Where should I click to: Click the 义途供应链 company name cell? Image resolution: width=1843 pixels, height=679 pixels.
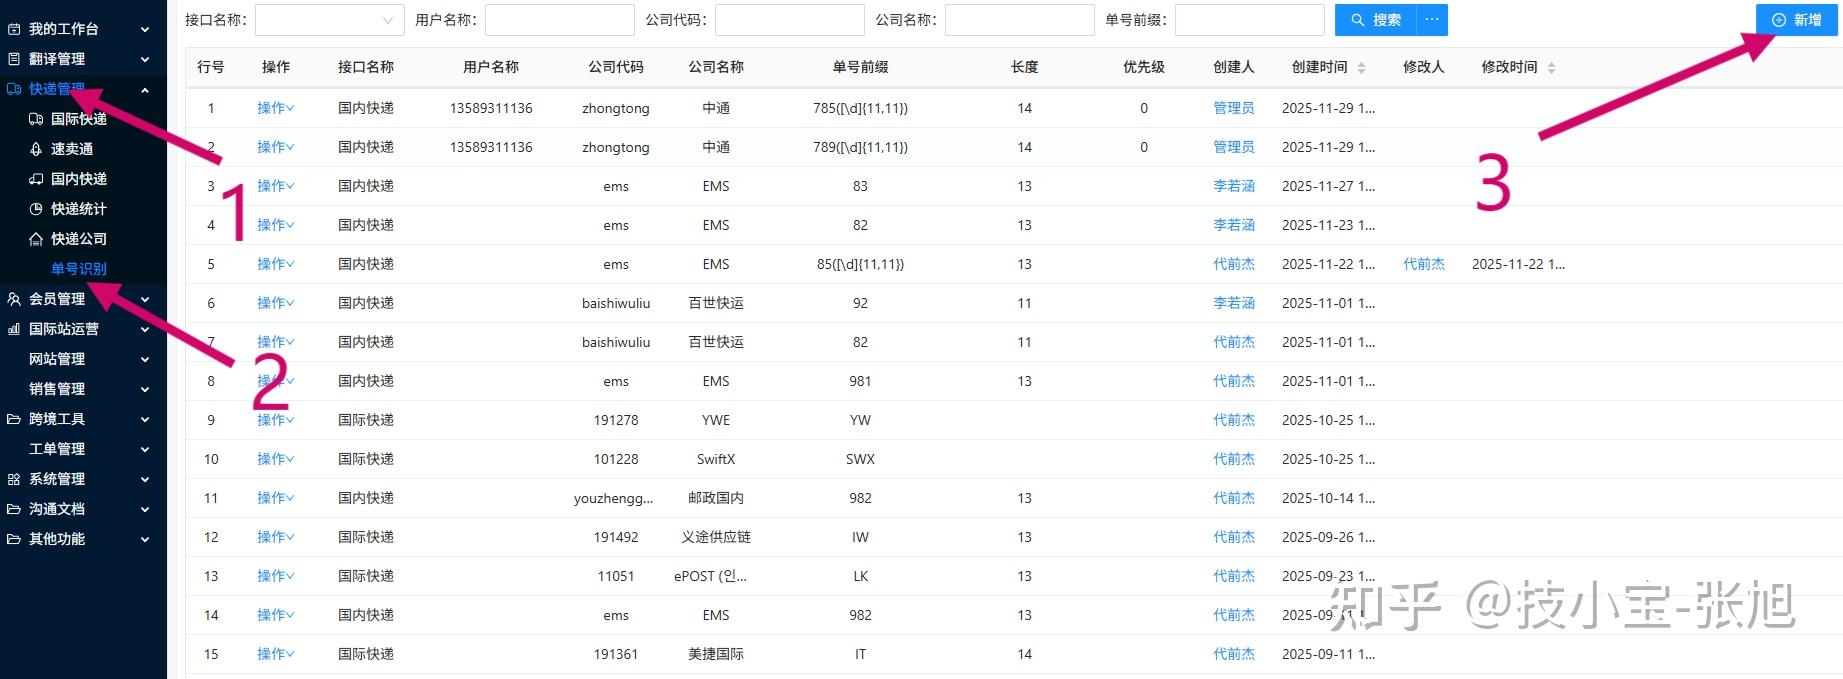716,537
